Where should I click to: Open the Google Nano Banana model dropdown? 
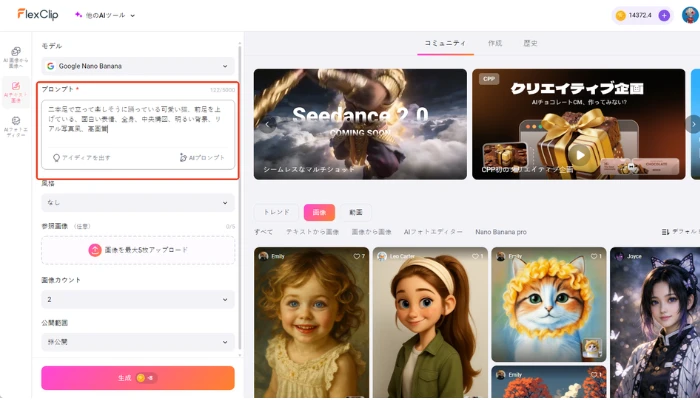pos(138,66)
